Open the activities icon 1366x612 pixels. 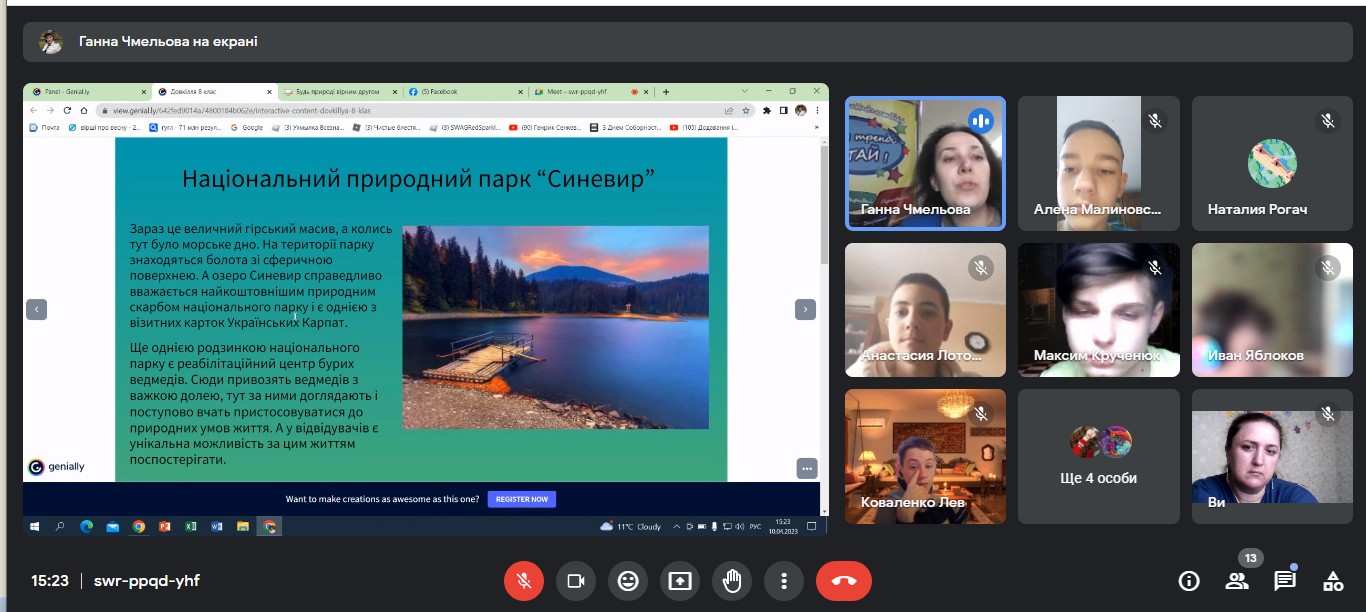click(1333, 580)
